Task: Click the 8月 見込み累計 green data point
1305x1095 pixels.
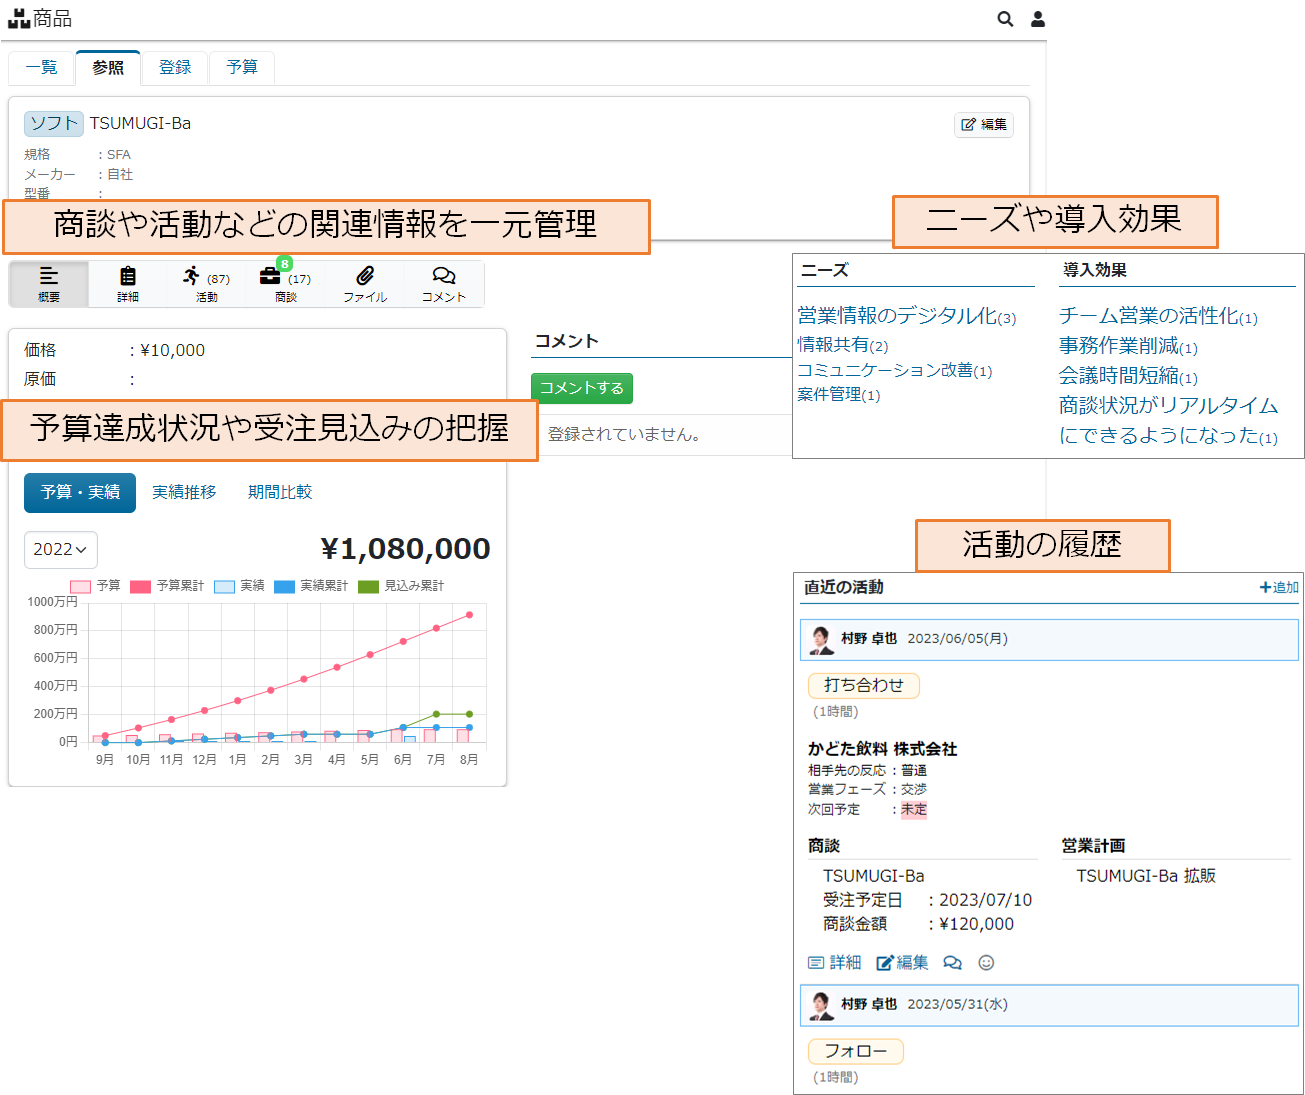Action: pyautogui.click(x=470, y=714)
